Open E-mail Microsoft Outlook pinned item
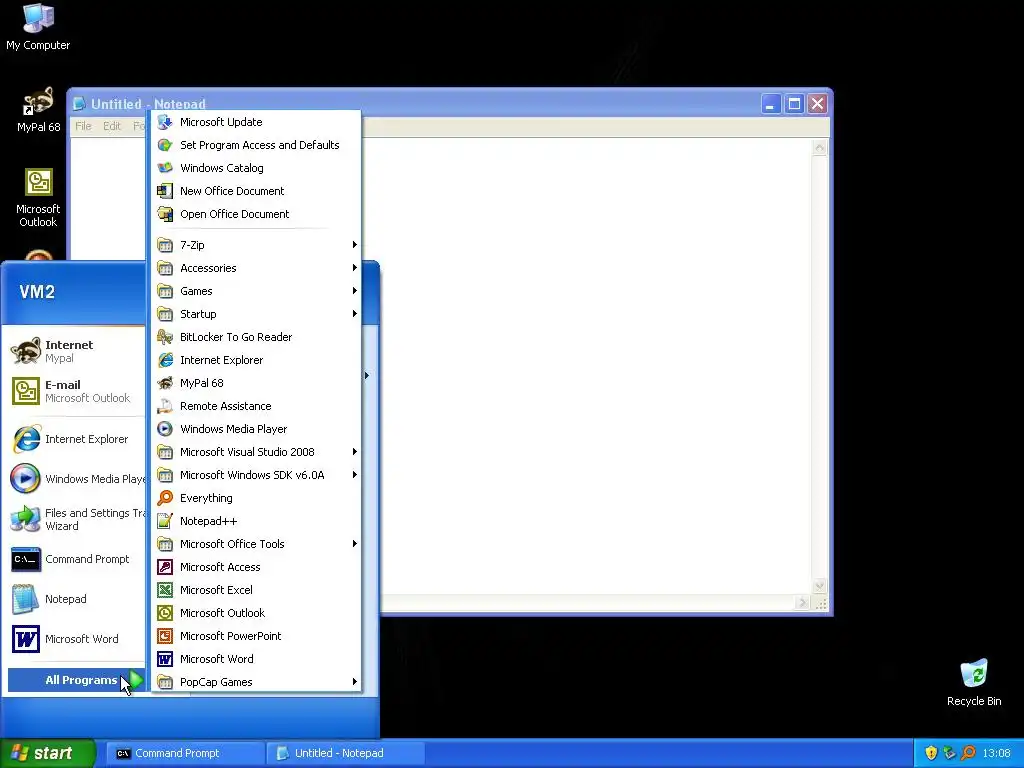1024x768 pixels. [76, 391]
